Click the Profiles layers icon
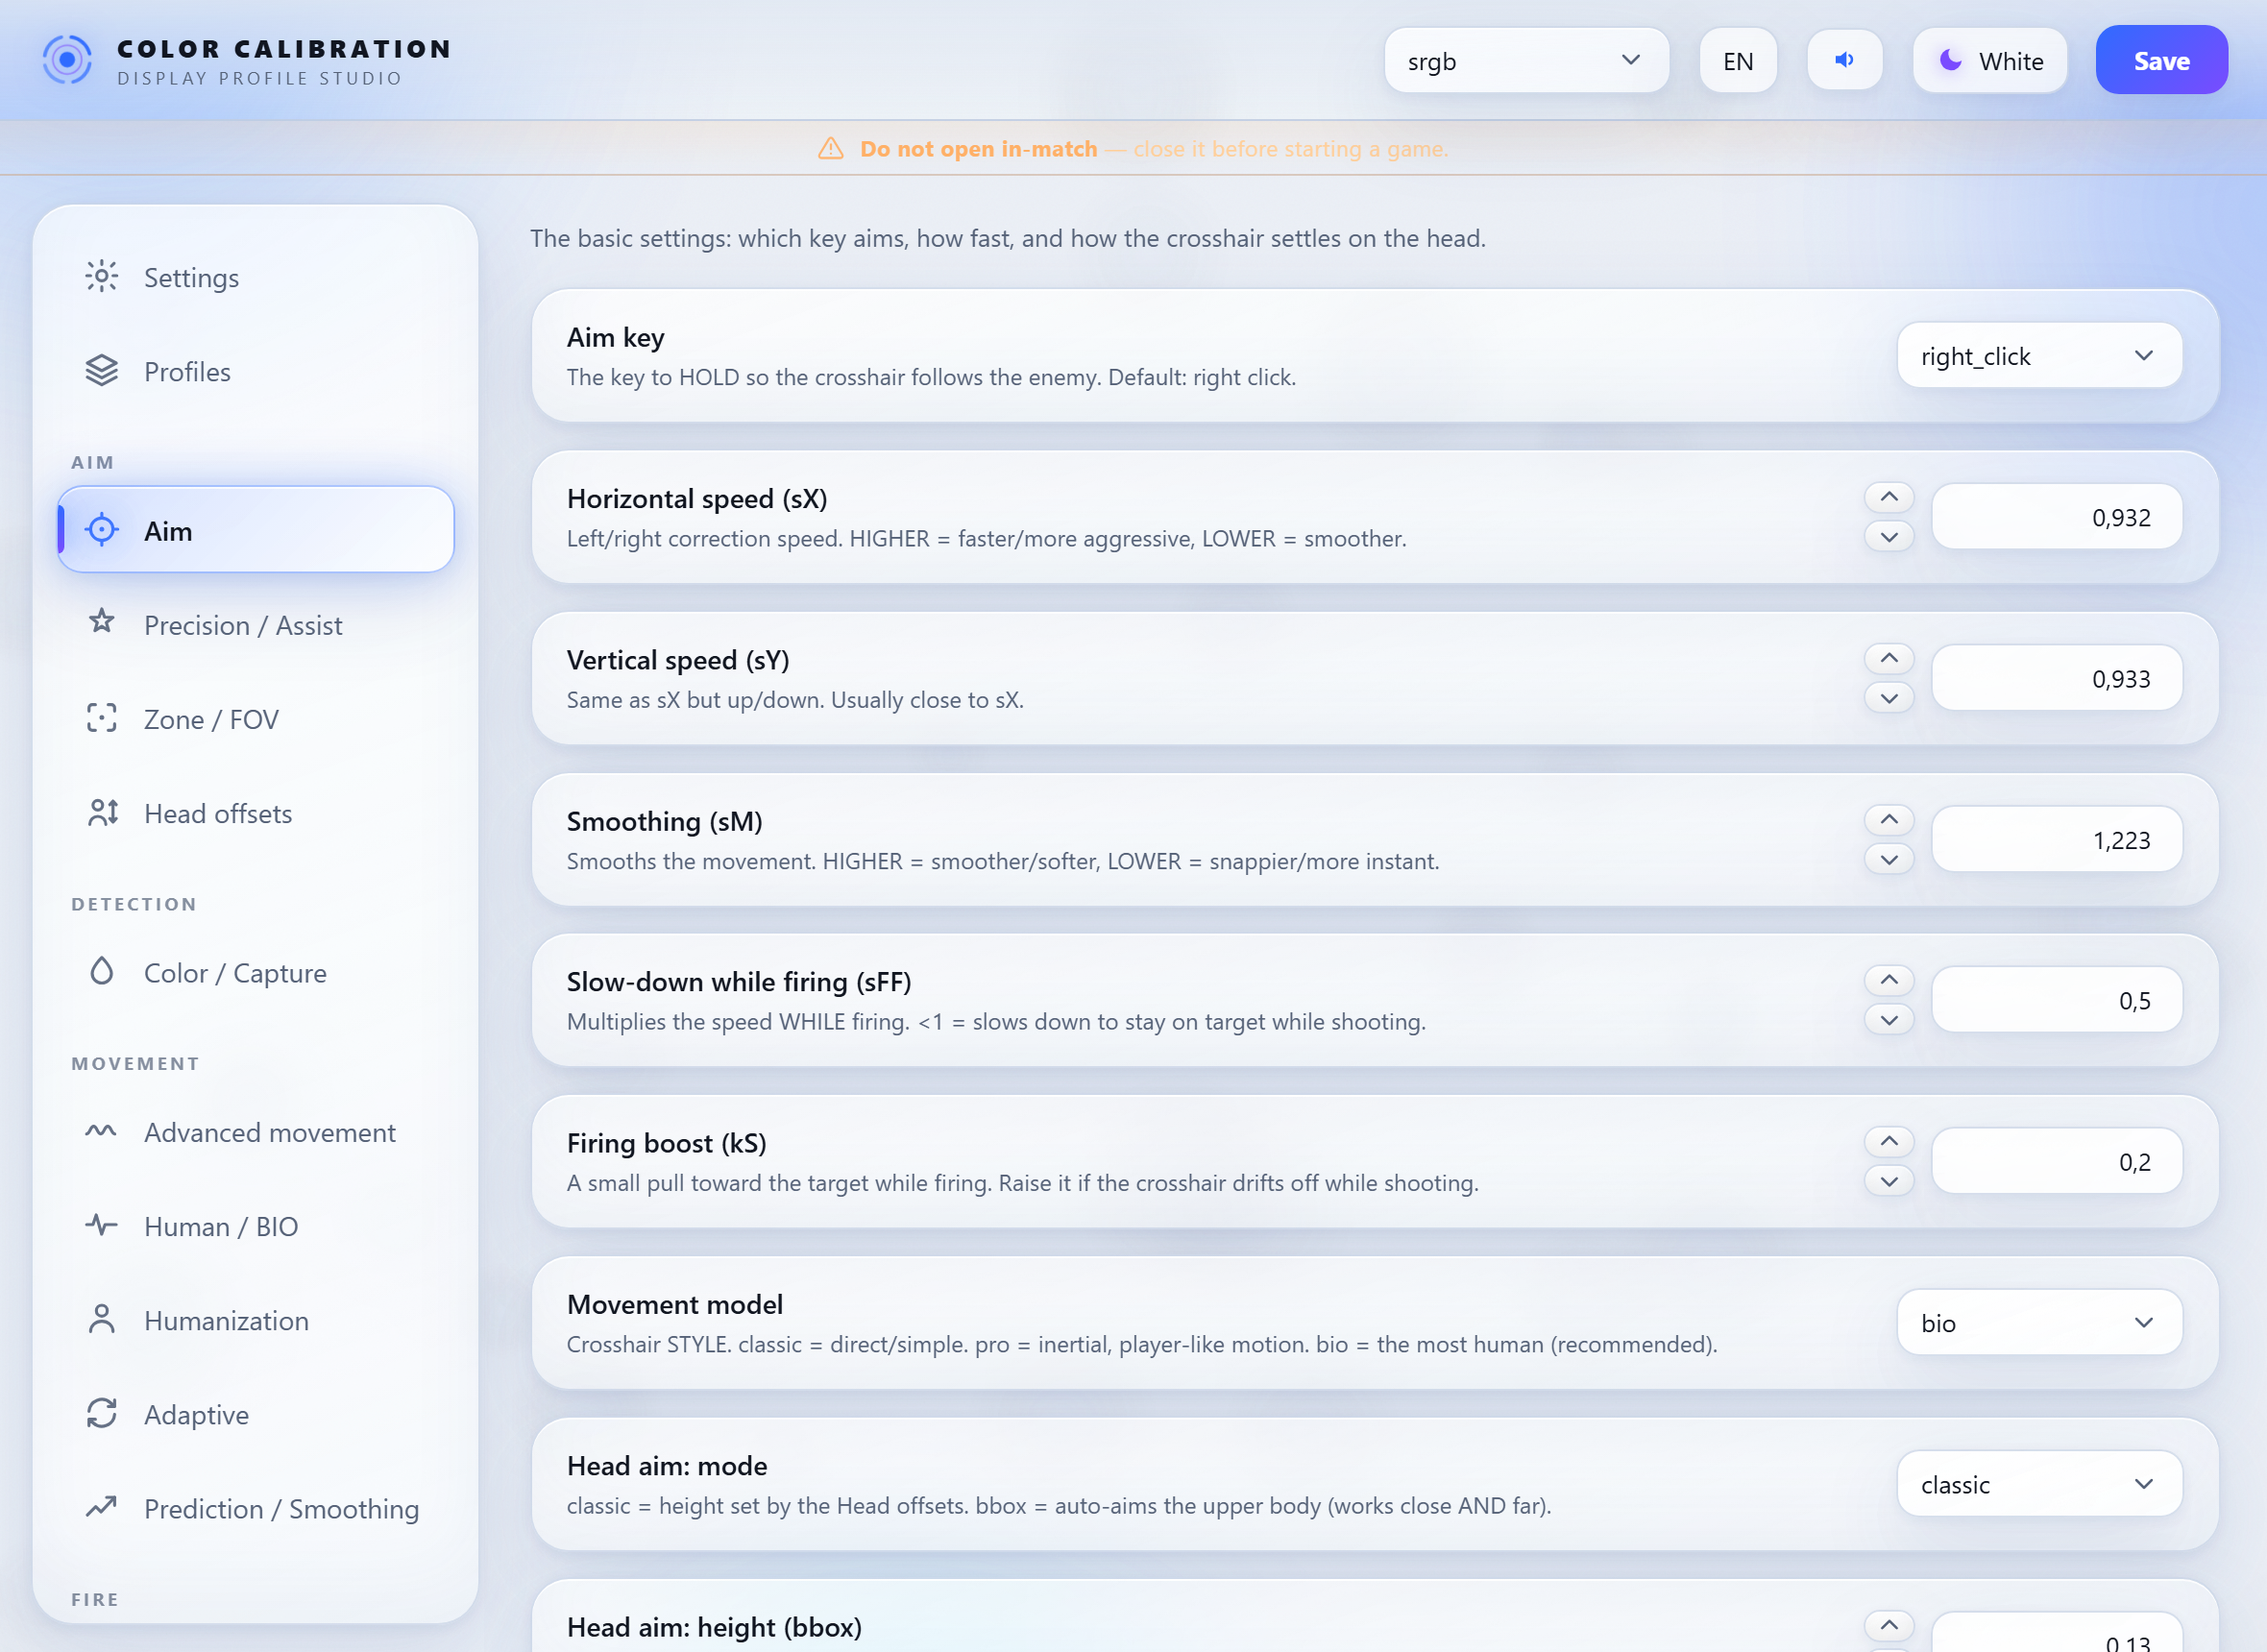Viewport: 2267px width, 1652px height. [x=101, y=371]
